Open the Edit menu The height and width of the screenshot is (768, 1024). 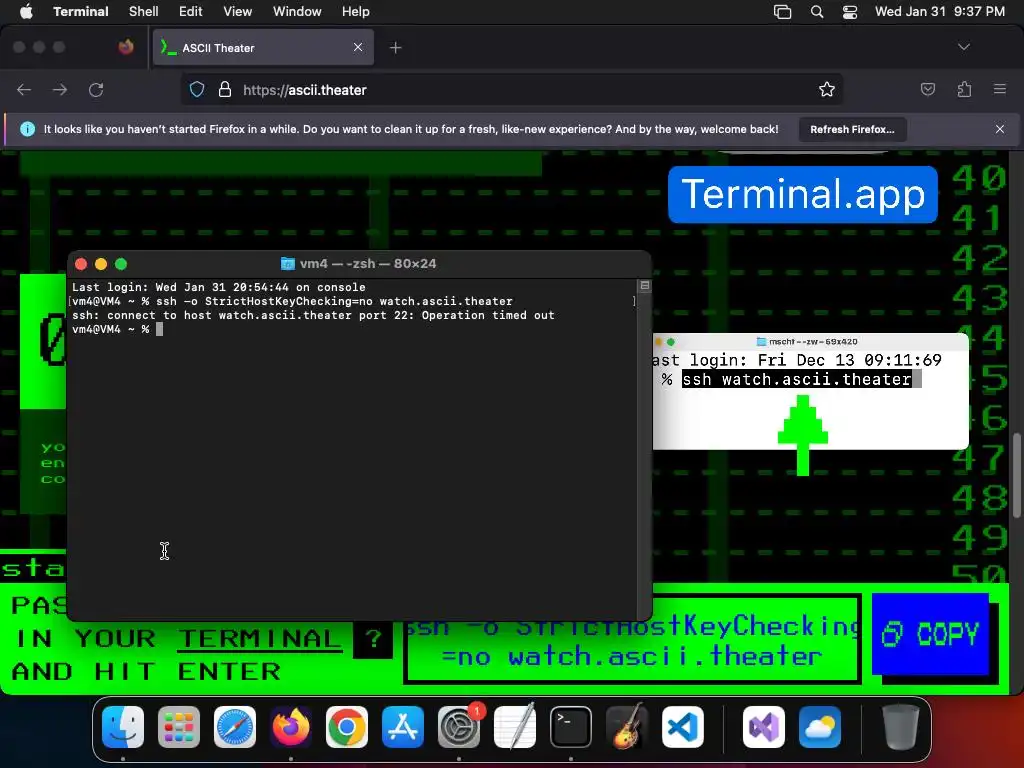[190, 11]
